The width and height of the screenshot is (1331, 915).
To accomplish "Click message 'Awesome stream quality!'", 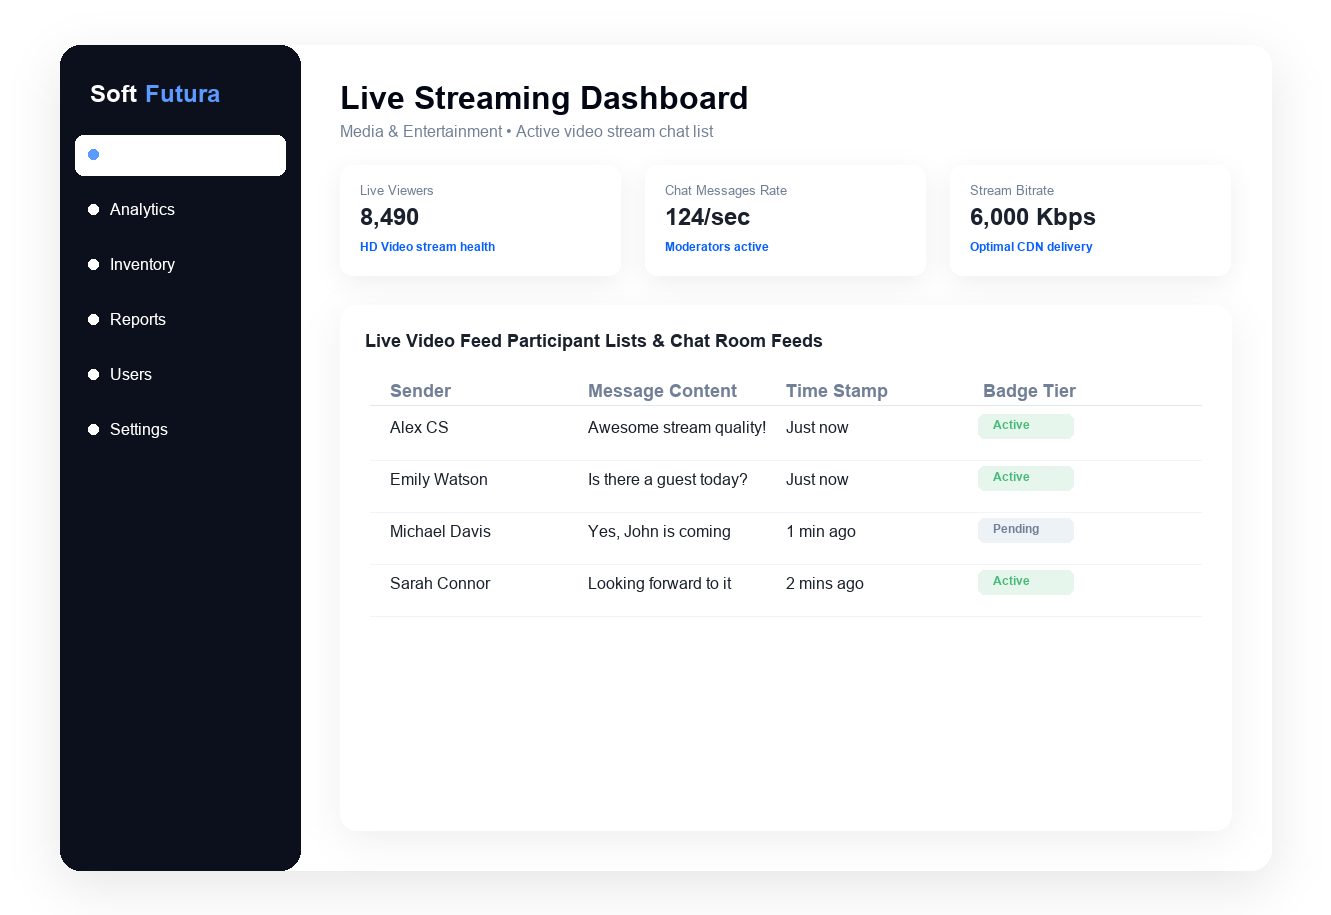I will point(677,427).
